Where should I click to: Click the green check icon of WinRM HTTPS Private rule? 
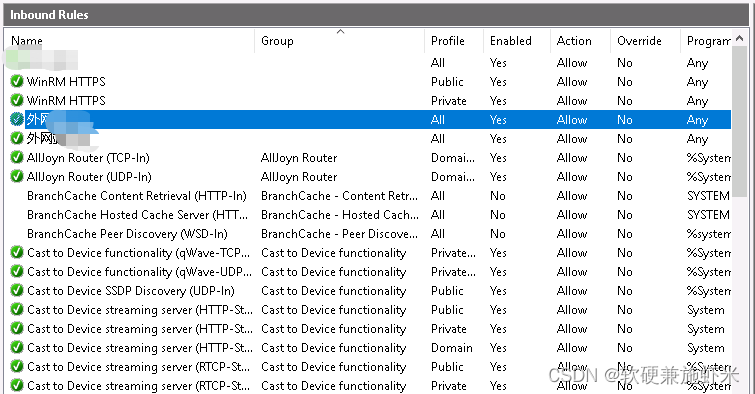pos(17,100)
